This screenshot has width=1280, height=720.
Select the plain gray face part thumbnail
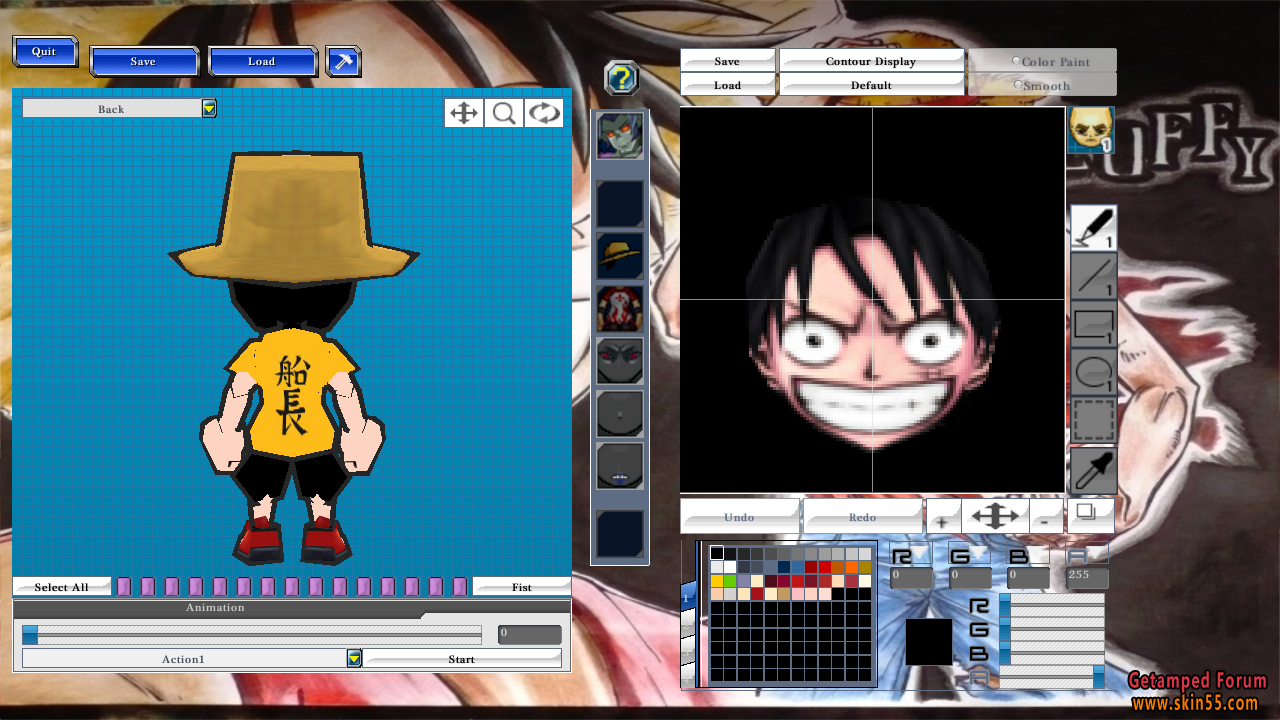tap(620, 414)
